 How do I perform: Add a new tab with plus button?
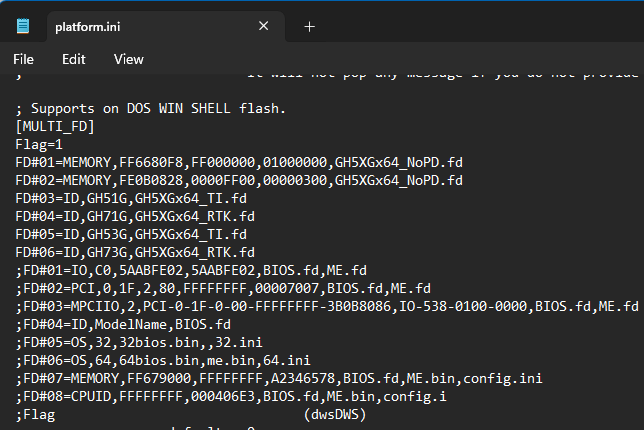click(309, 26)
